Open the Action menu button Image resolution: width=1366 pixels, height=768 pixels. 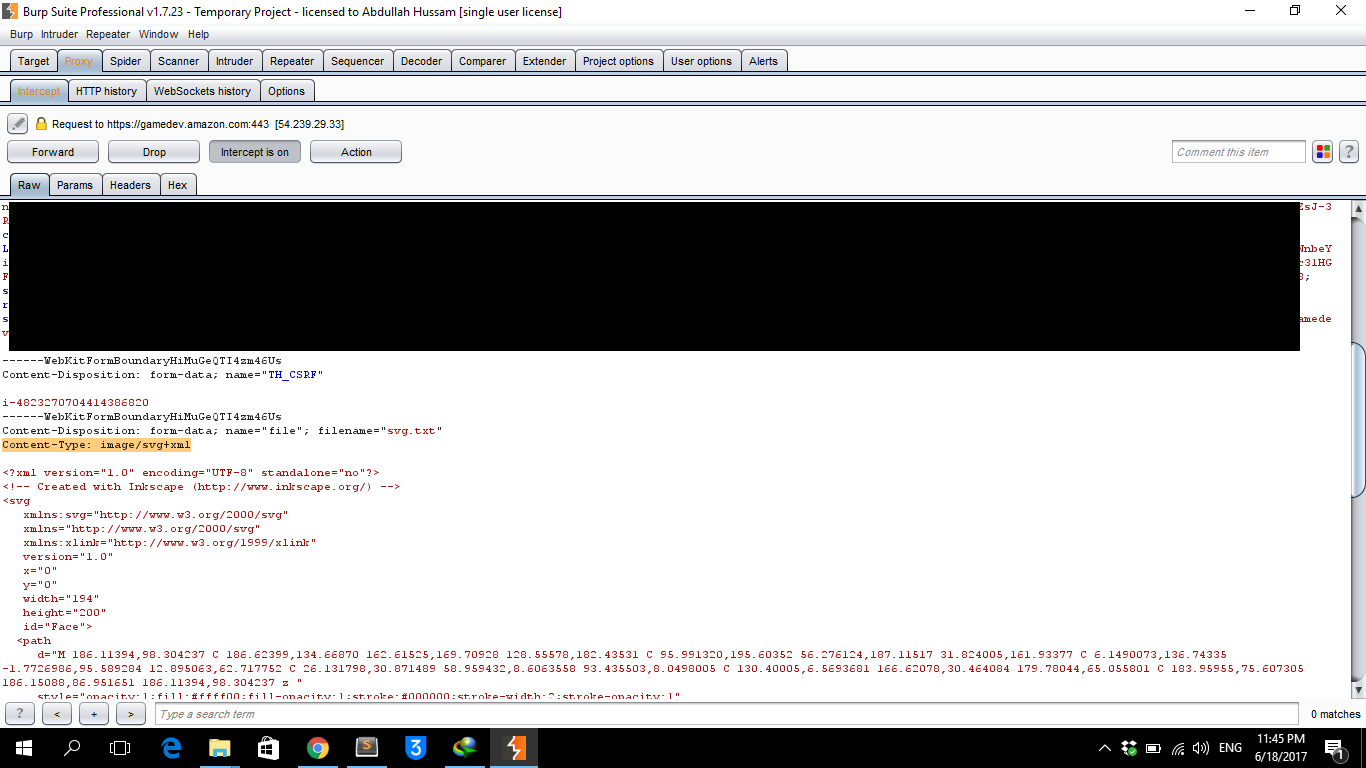(x=356, y=152)
